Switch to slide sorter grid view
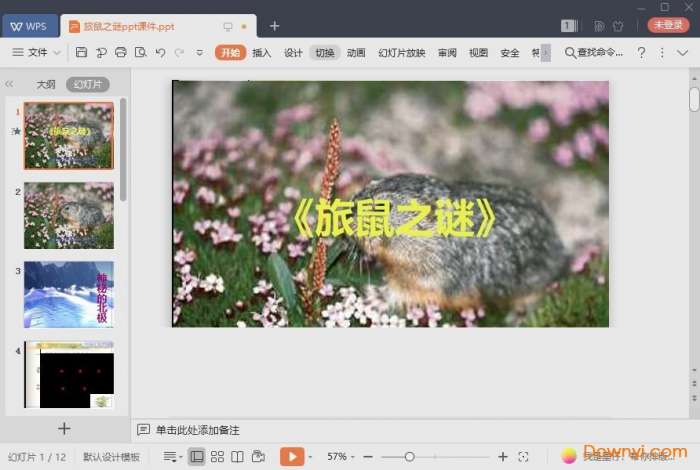This screenshot has width=700, height=470. coord(217,456)
